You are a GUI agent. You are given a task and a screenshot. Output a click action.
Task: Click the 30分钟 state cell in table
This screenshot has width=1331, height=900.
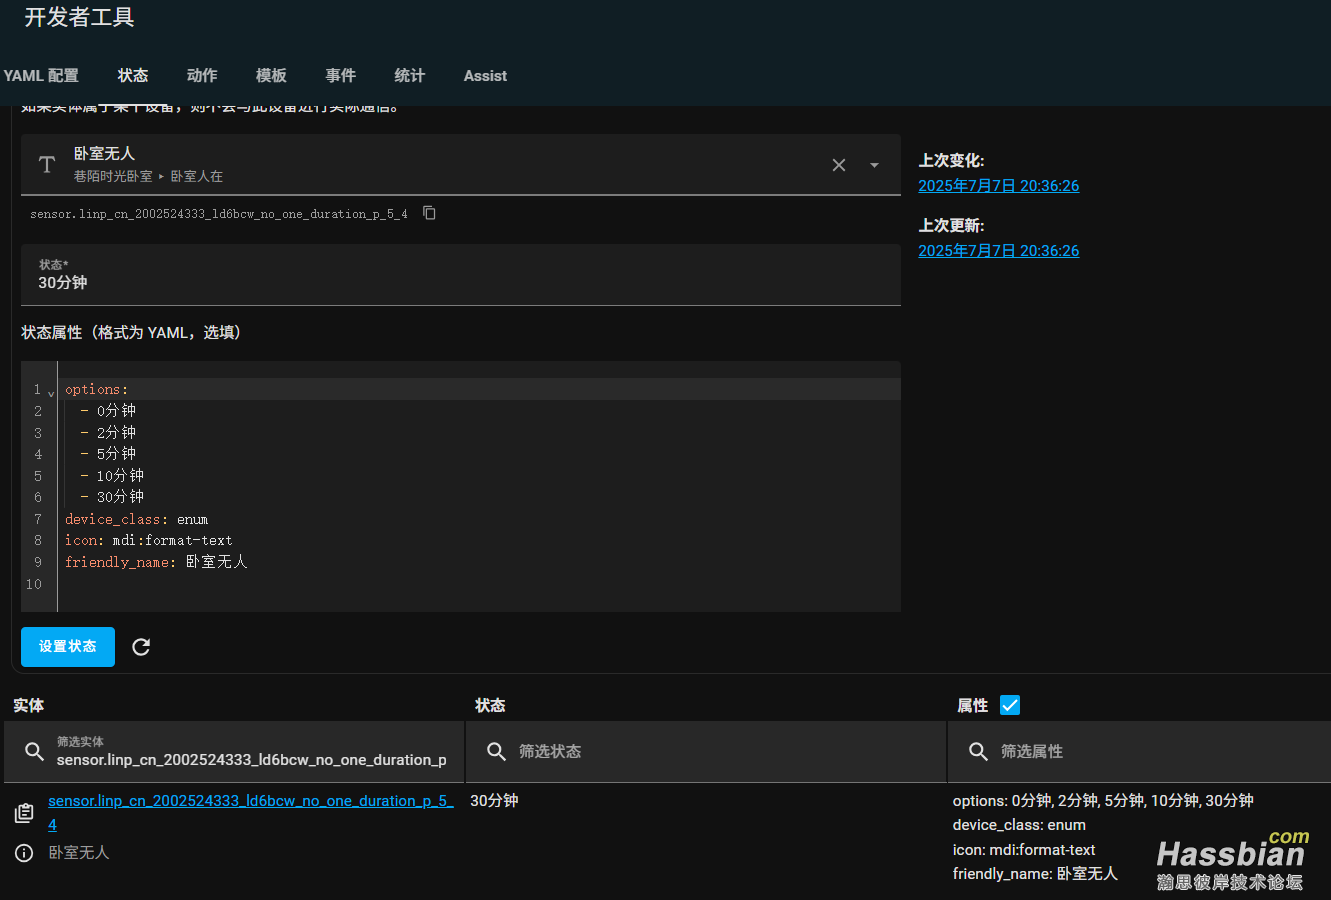click(x=494, y=801)
